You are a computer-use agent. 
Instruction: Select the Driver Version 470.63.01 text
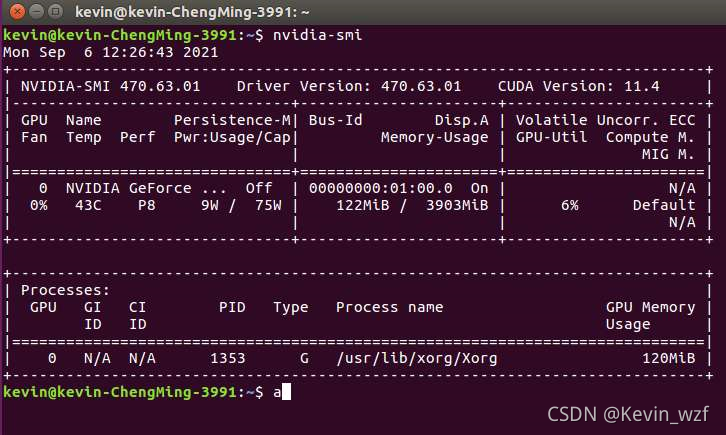click(x=349, y=86)
